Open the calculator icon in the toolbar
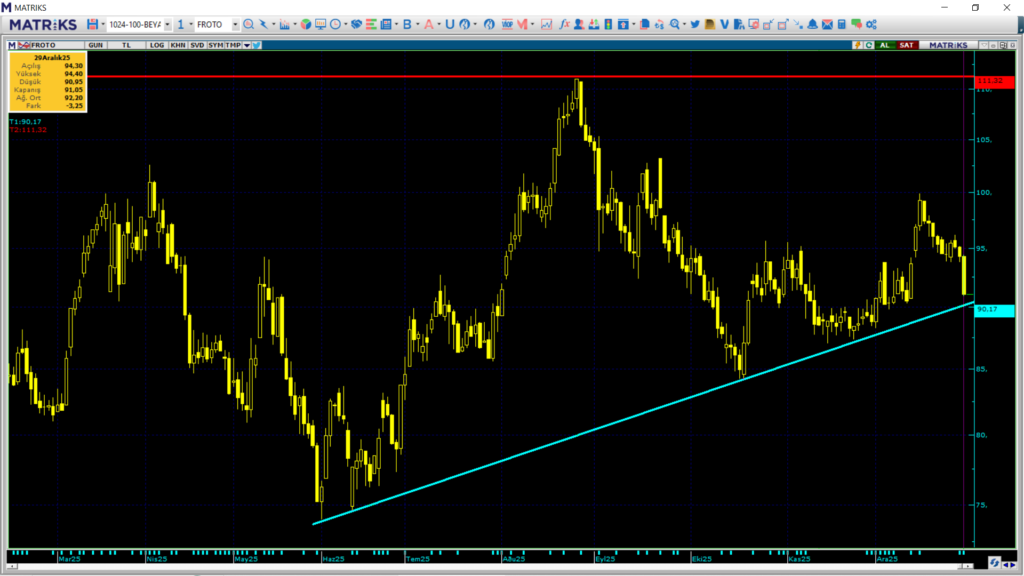Viewport: 1024px width, 576px height. click(x=841, y=24)
